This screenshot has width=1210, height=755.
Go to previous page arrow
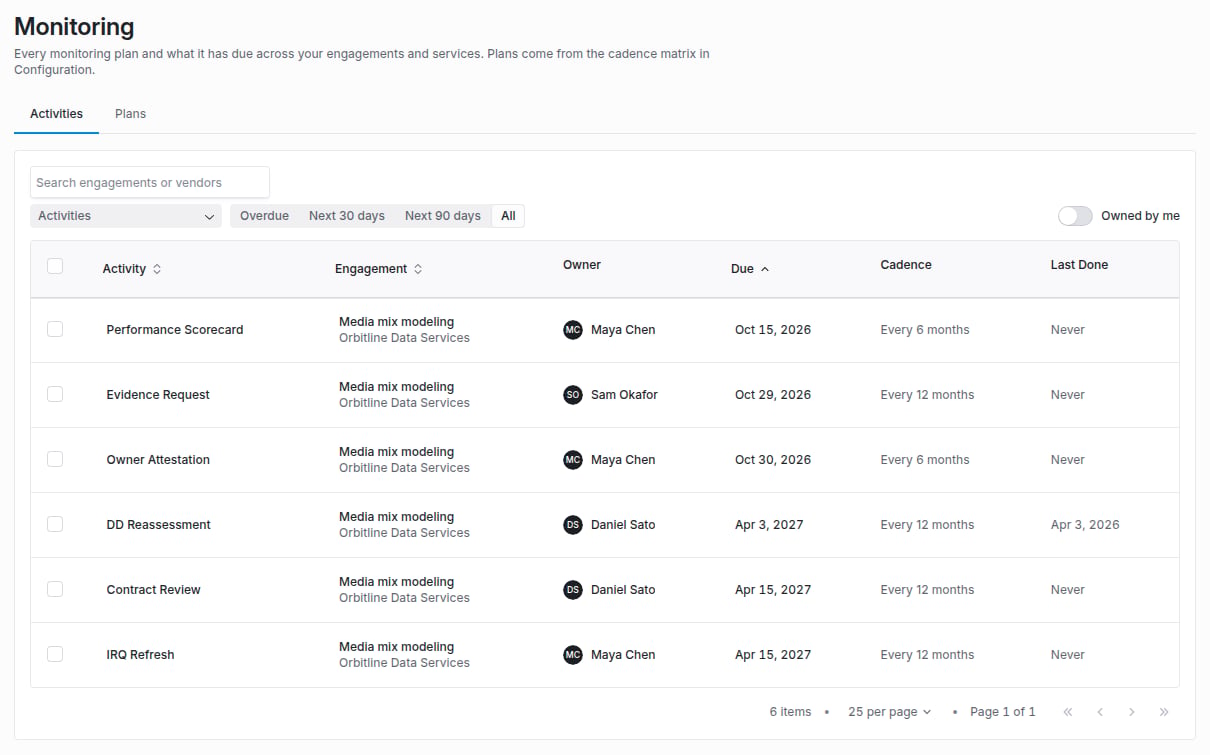click(1100, 712)
